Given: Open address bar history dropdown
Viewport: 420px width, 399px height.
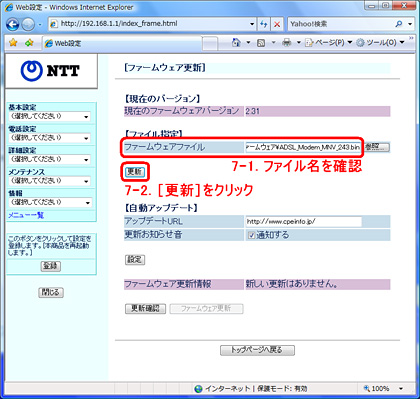Looking at the screenshot, I should coord(252,24).
